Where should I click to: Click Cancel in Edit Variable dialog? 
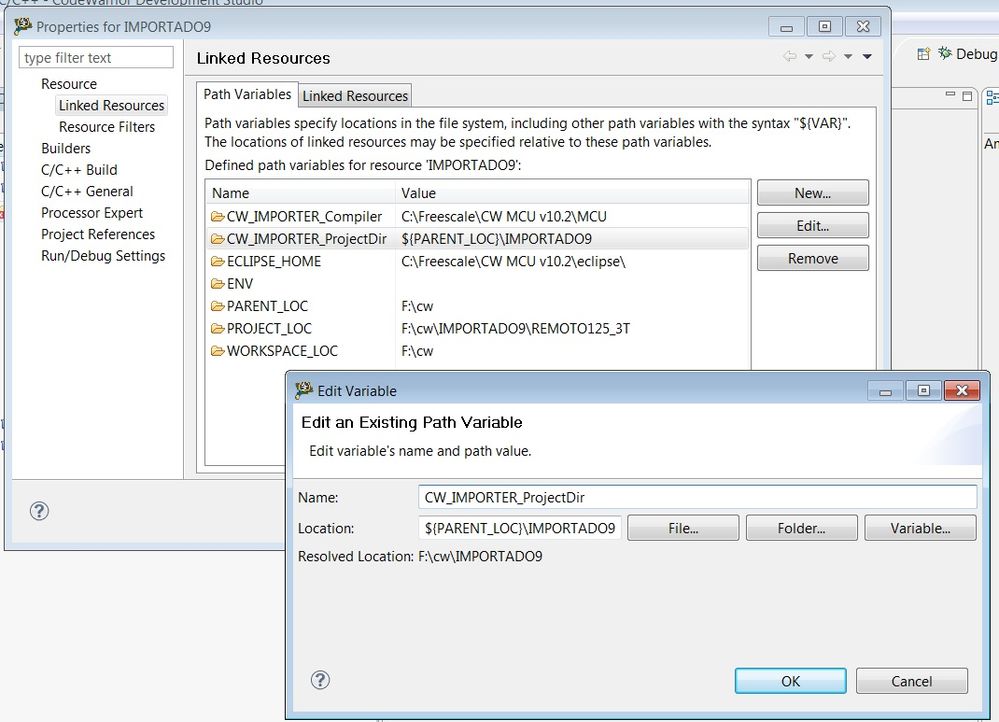[x=912, y=681]
